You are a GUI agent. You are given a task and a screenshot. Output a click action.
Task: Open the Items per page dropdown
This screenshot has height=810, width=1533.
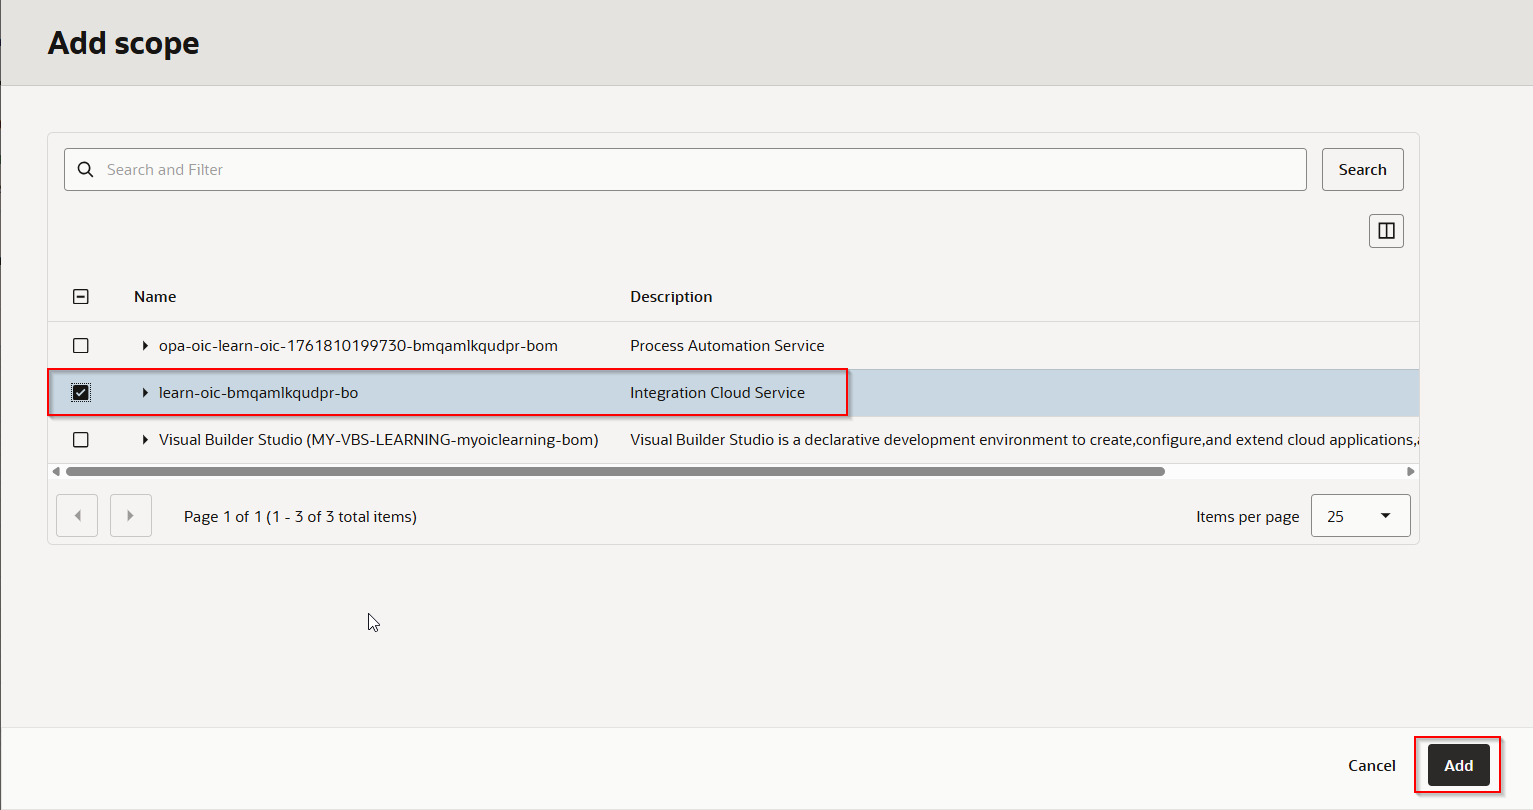(x=1360, y=516)
